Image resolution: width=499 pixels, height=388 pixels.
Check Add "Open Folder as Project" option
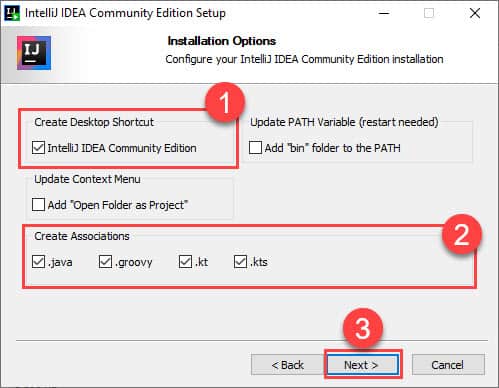pyautogui.click(x=38, y=205)
